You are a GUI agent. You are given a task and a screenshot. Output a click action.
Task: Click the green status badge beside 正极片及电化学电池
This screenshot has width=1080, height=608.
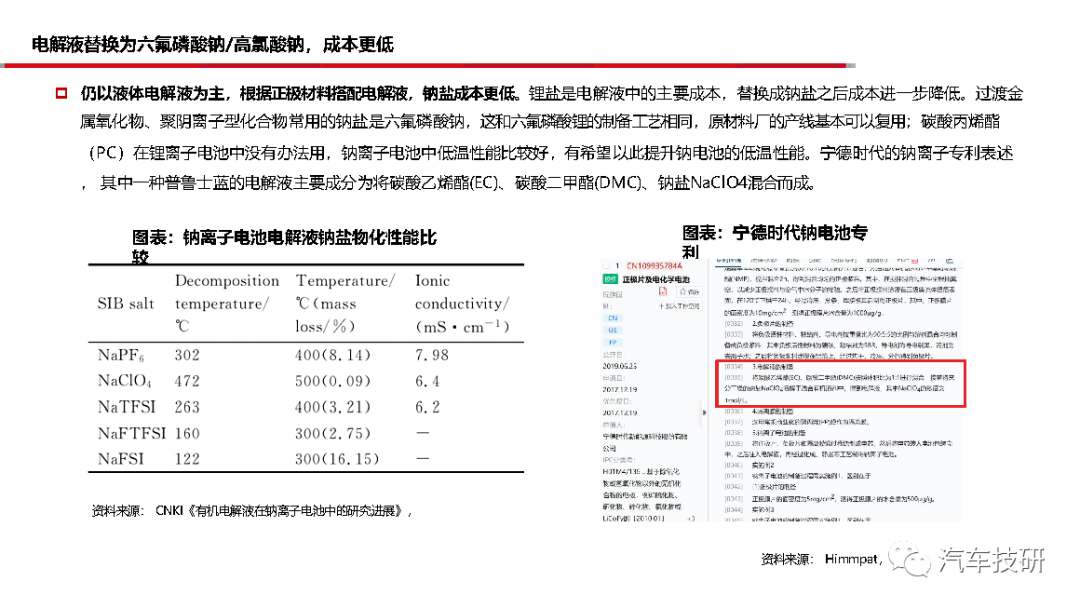click(x=610, y=279)
